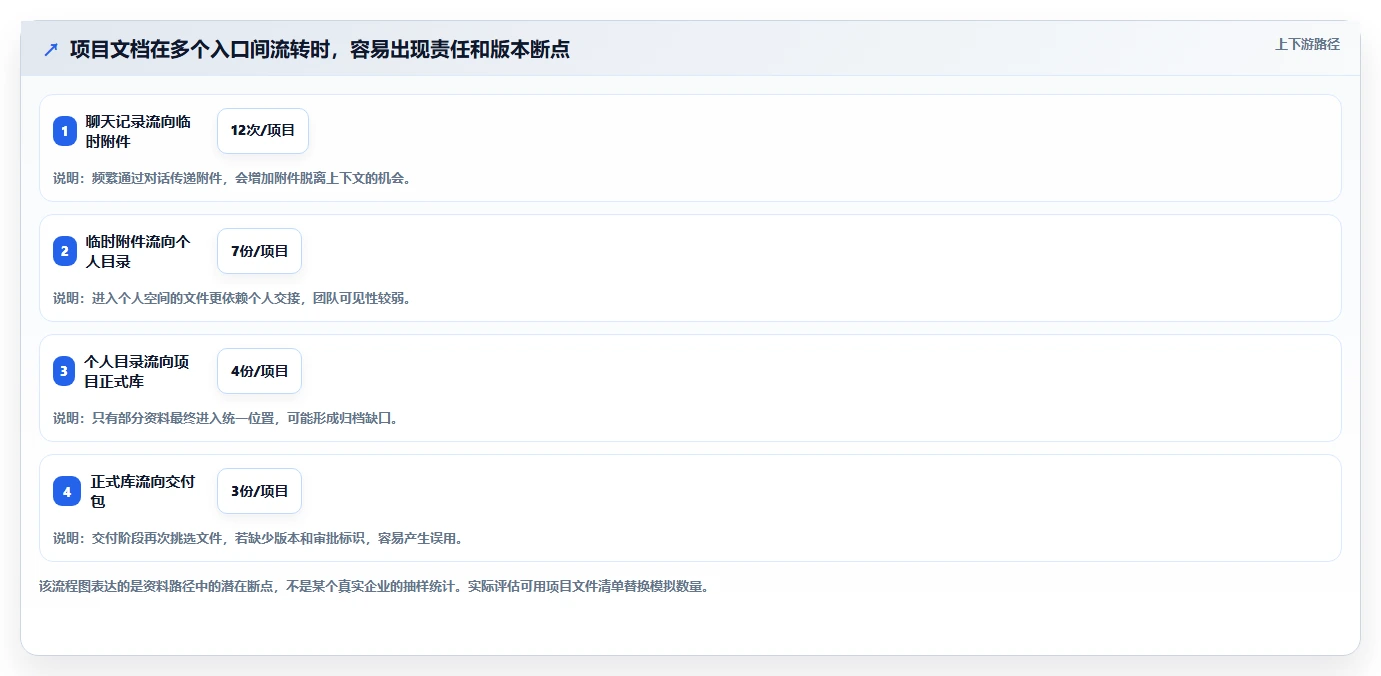Click step number 2 badge
Viewport: 1381px width, 676px height.
point(65,251)
